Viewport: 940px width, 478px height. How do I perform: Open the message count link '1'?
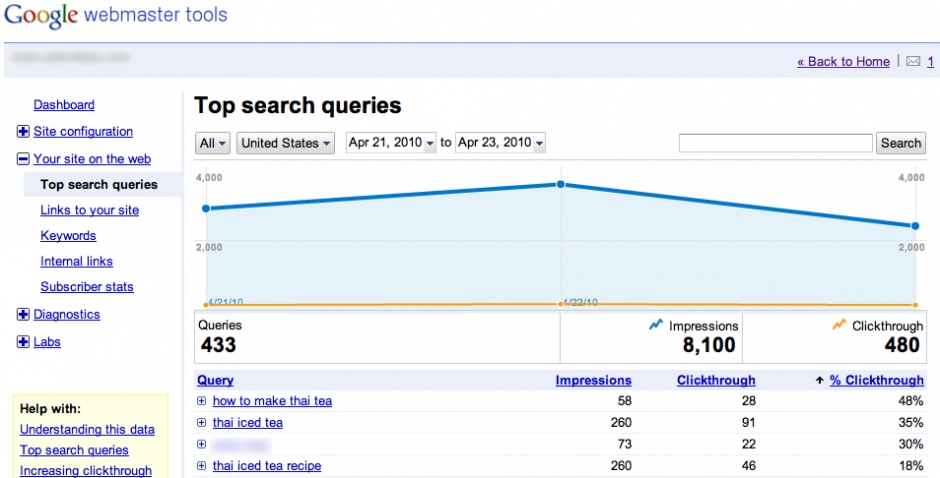coord(930,61)
